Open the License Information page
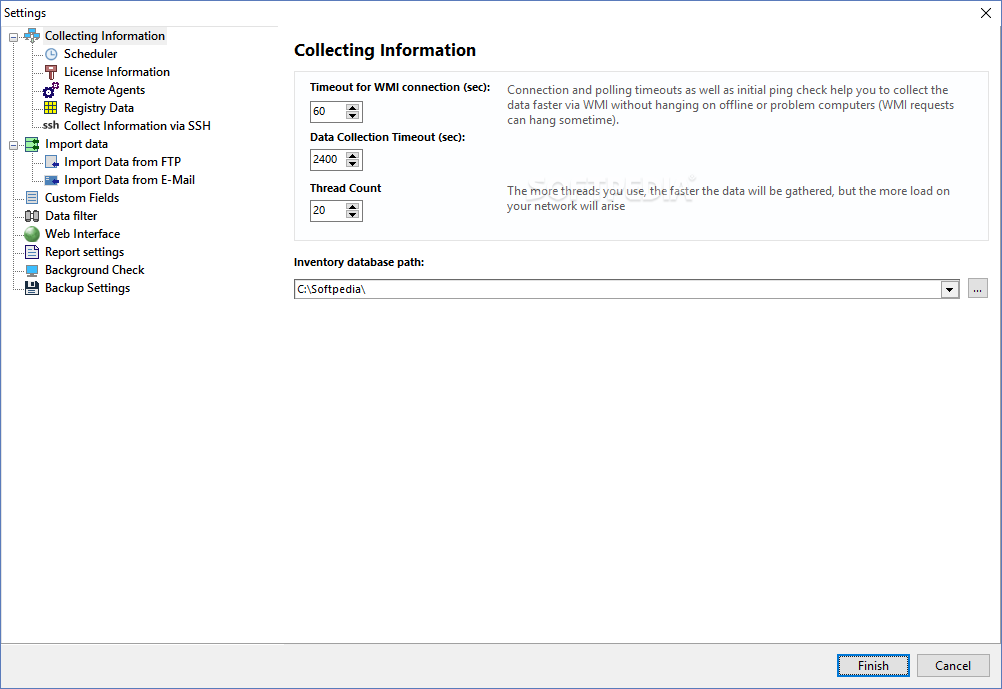 click(117, 72)
